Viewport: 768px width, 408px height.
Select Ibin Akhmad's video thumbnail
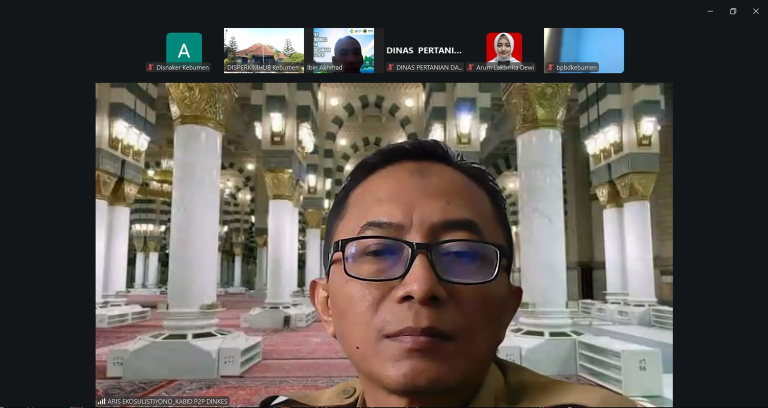pyautogui.click(x=343, y=50)
